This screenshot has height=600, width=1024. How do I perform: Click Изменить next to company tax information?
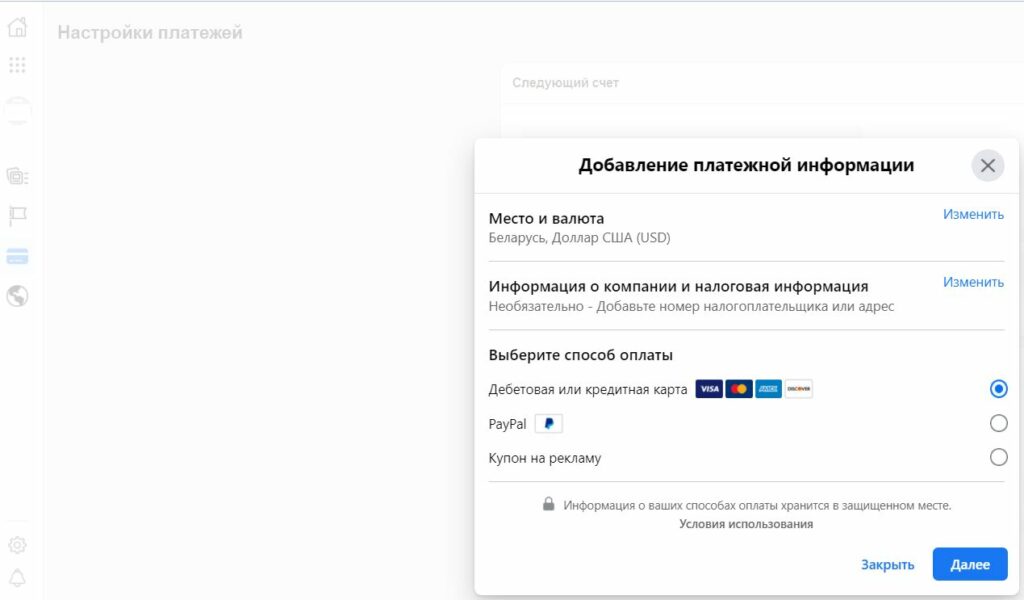(x=973, y=282)
